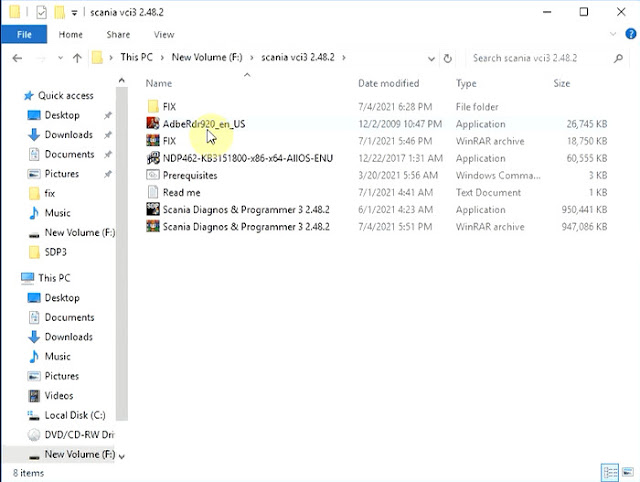Sort by the Date modified column header
Image resolution: width=640 pixels, height=482 pixels.
(x=389, y=83)
